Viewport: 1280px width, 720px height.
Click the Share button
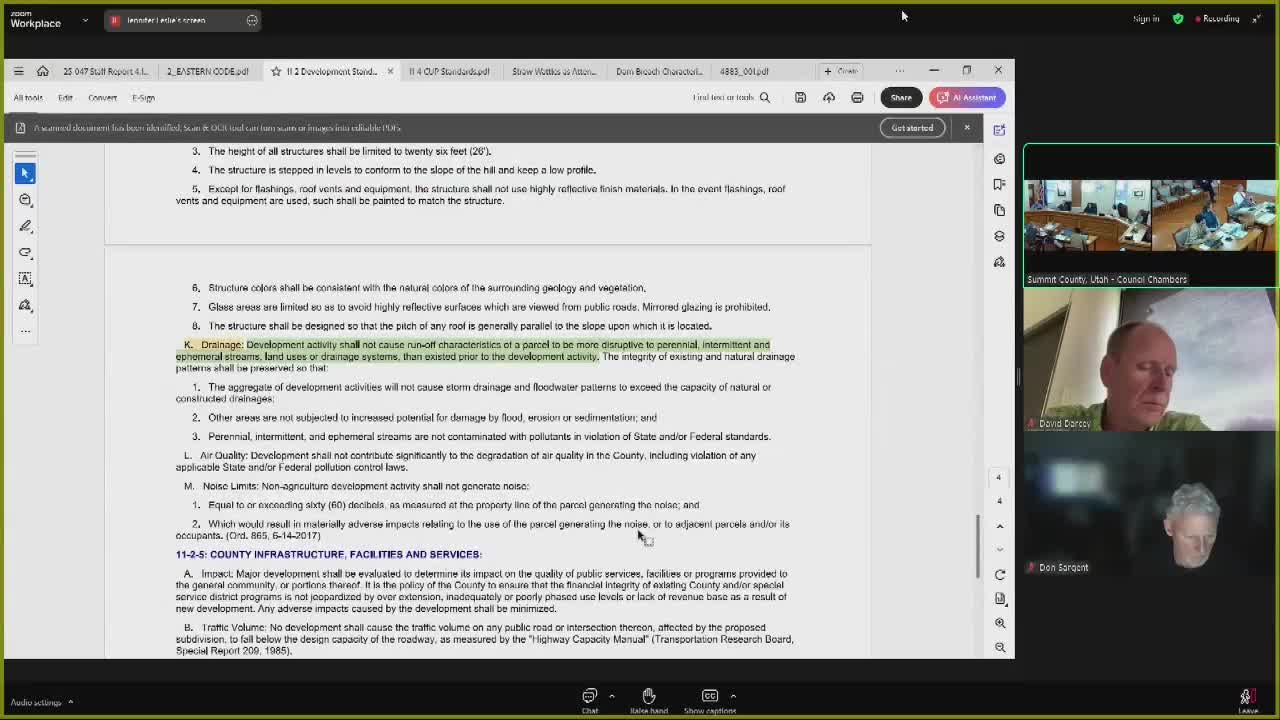pos(901,98)
